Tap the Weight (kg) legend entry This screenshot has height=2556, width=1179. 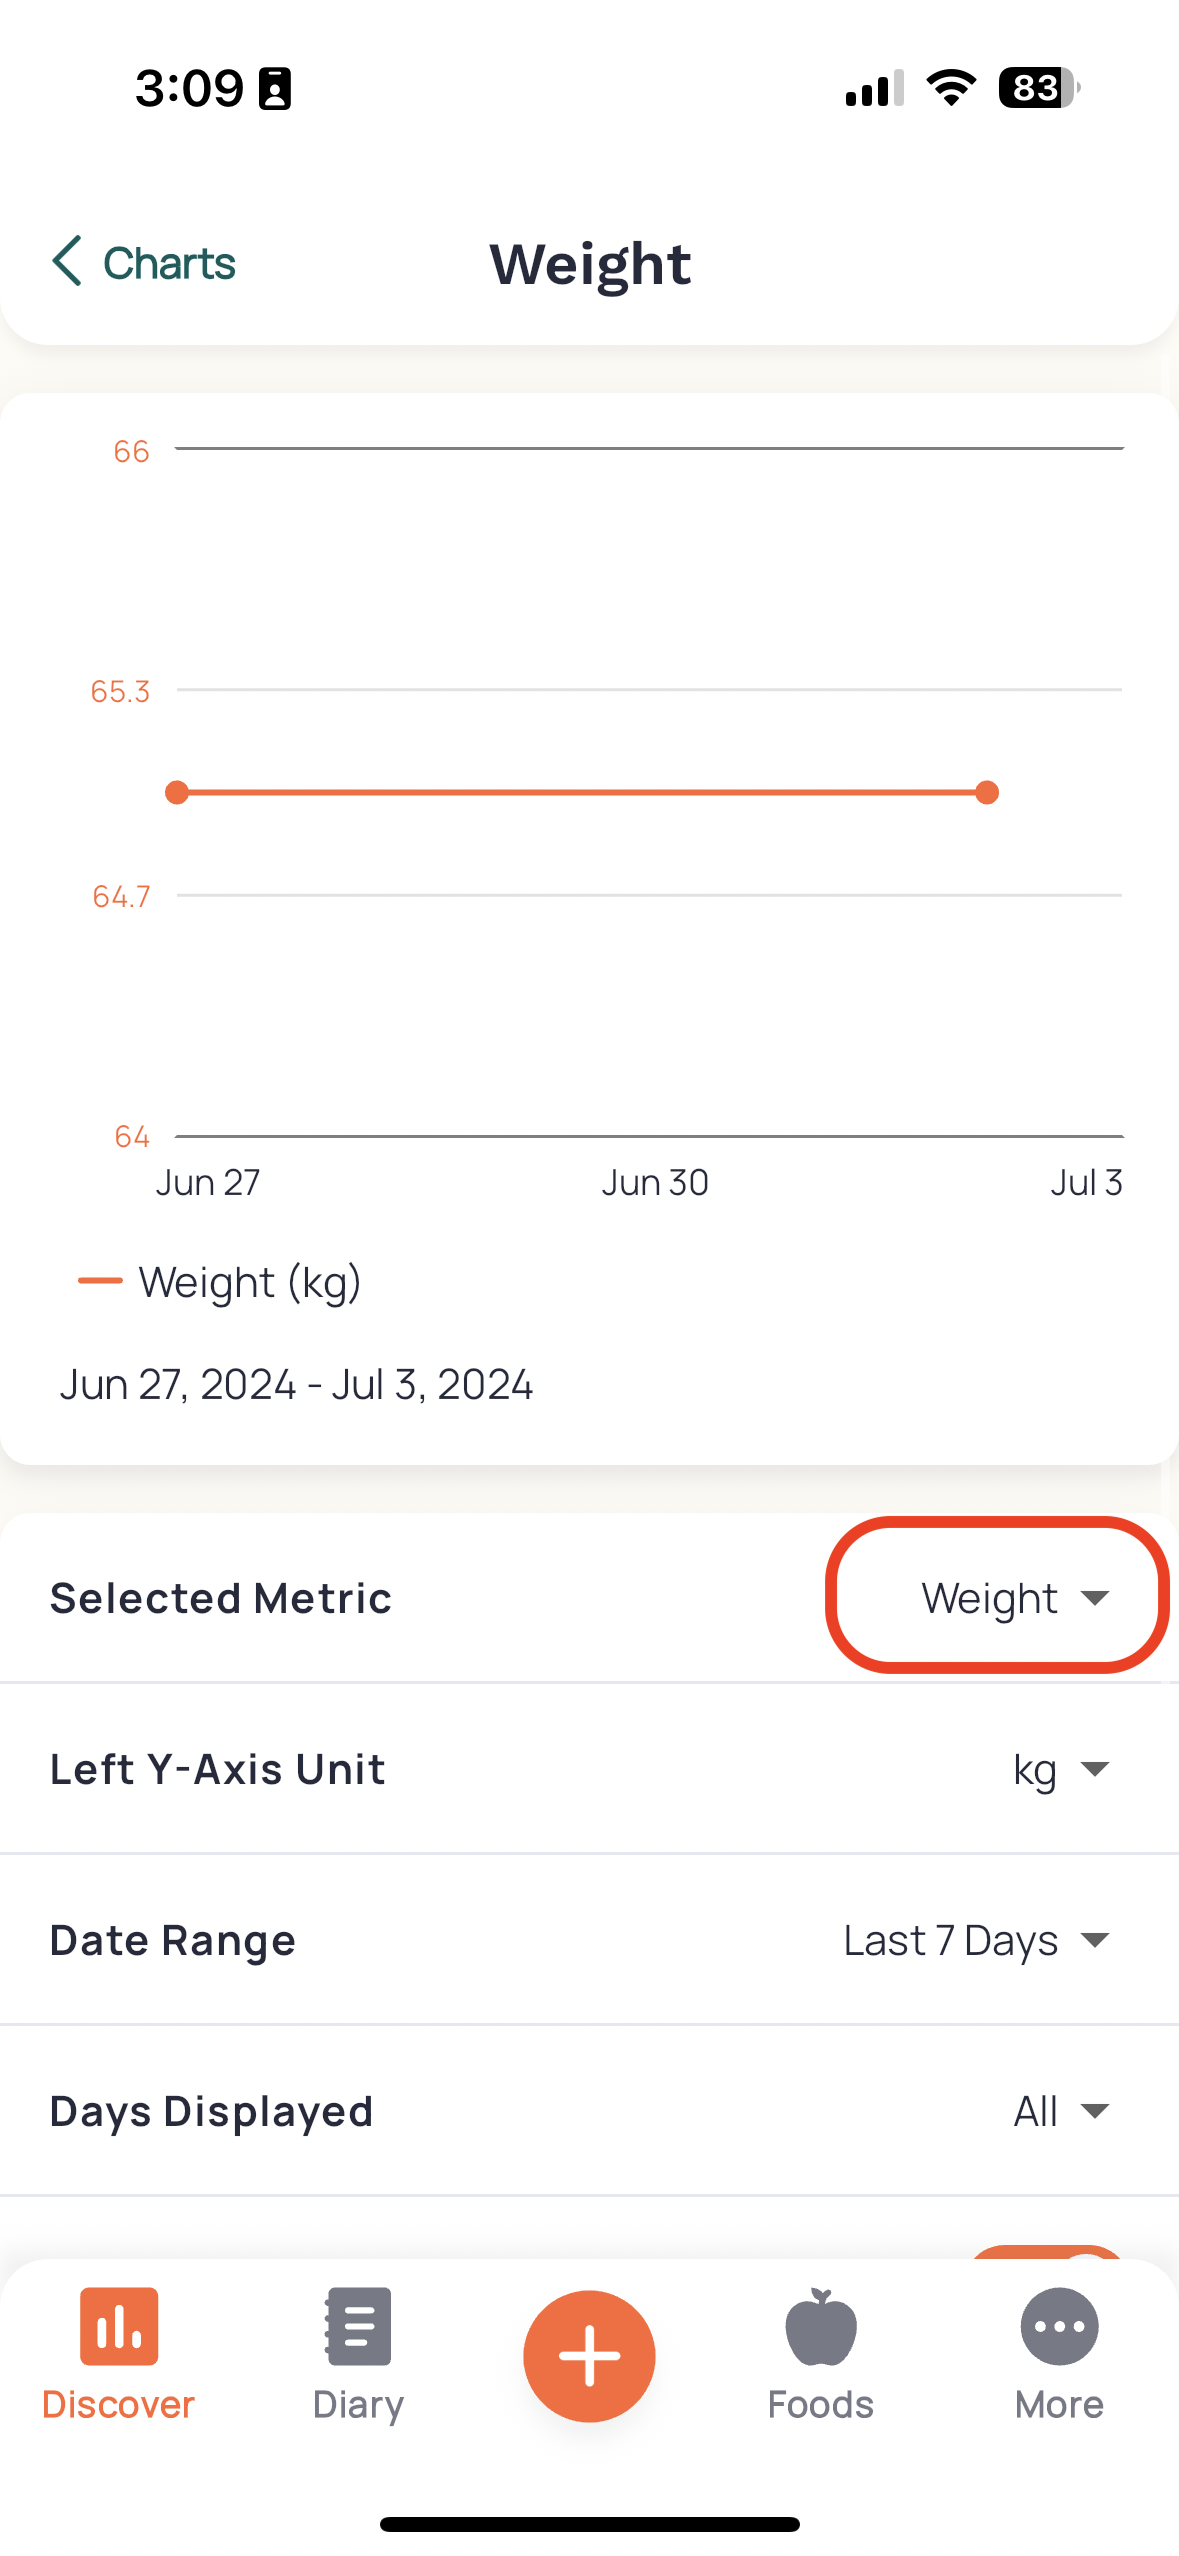[x=220, y=1282]
